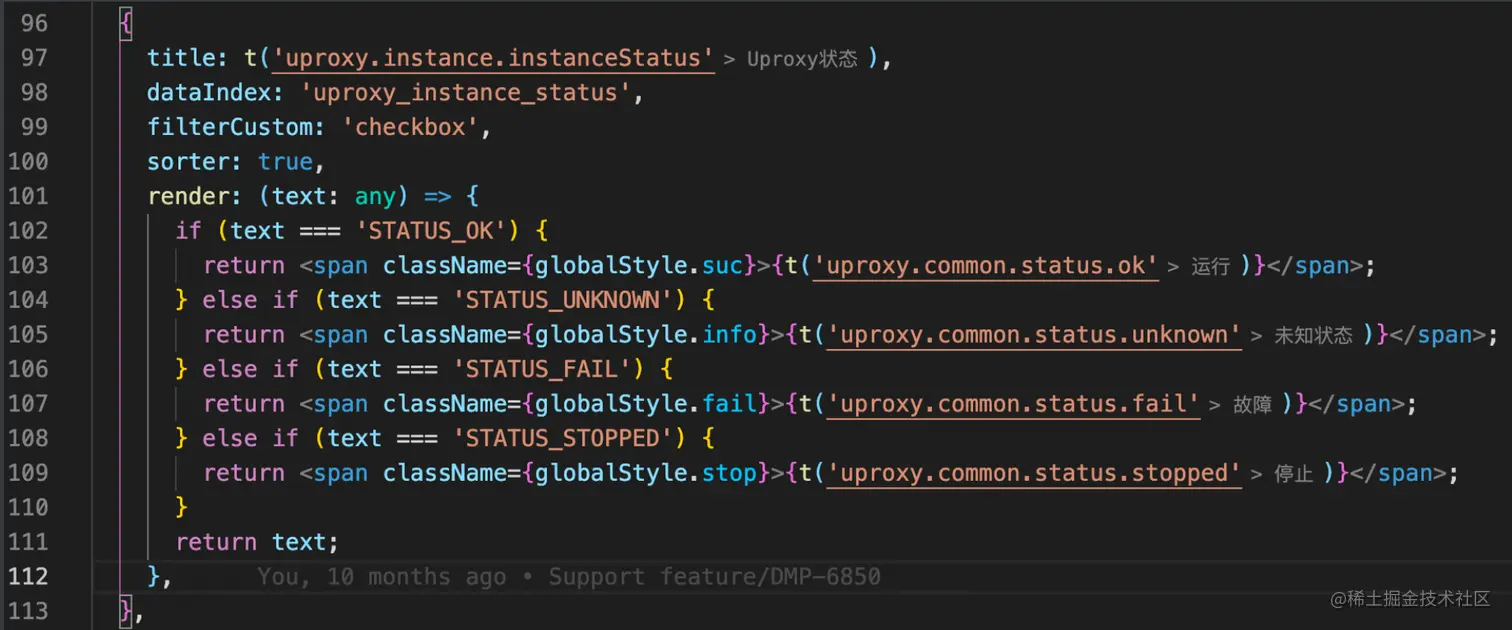
Task: Click the sorter property name
Action: 189,161
